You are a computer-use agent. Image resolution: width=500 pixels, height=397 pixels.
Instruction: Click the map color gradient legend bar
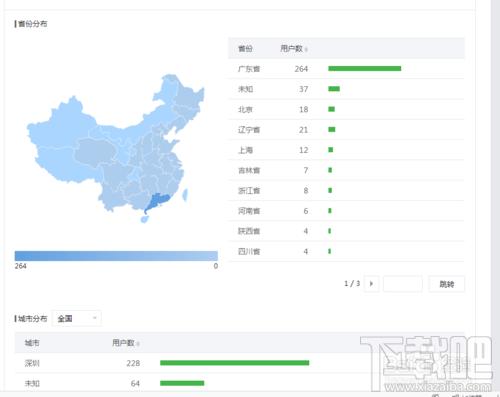(x=116, y=256)
